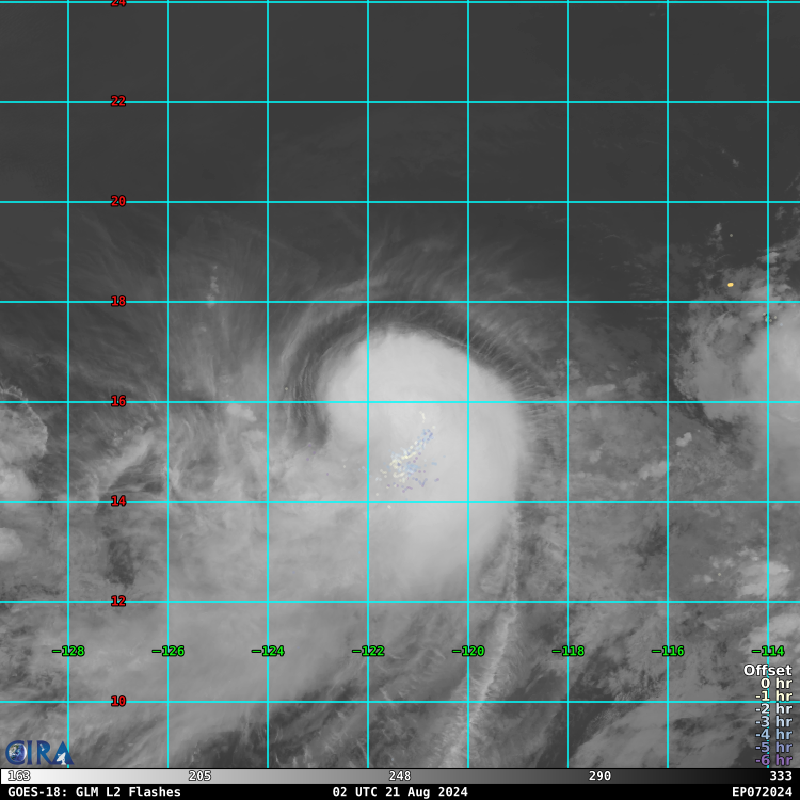Select the -3 hr legend entry

[x=773, y=721]
